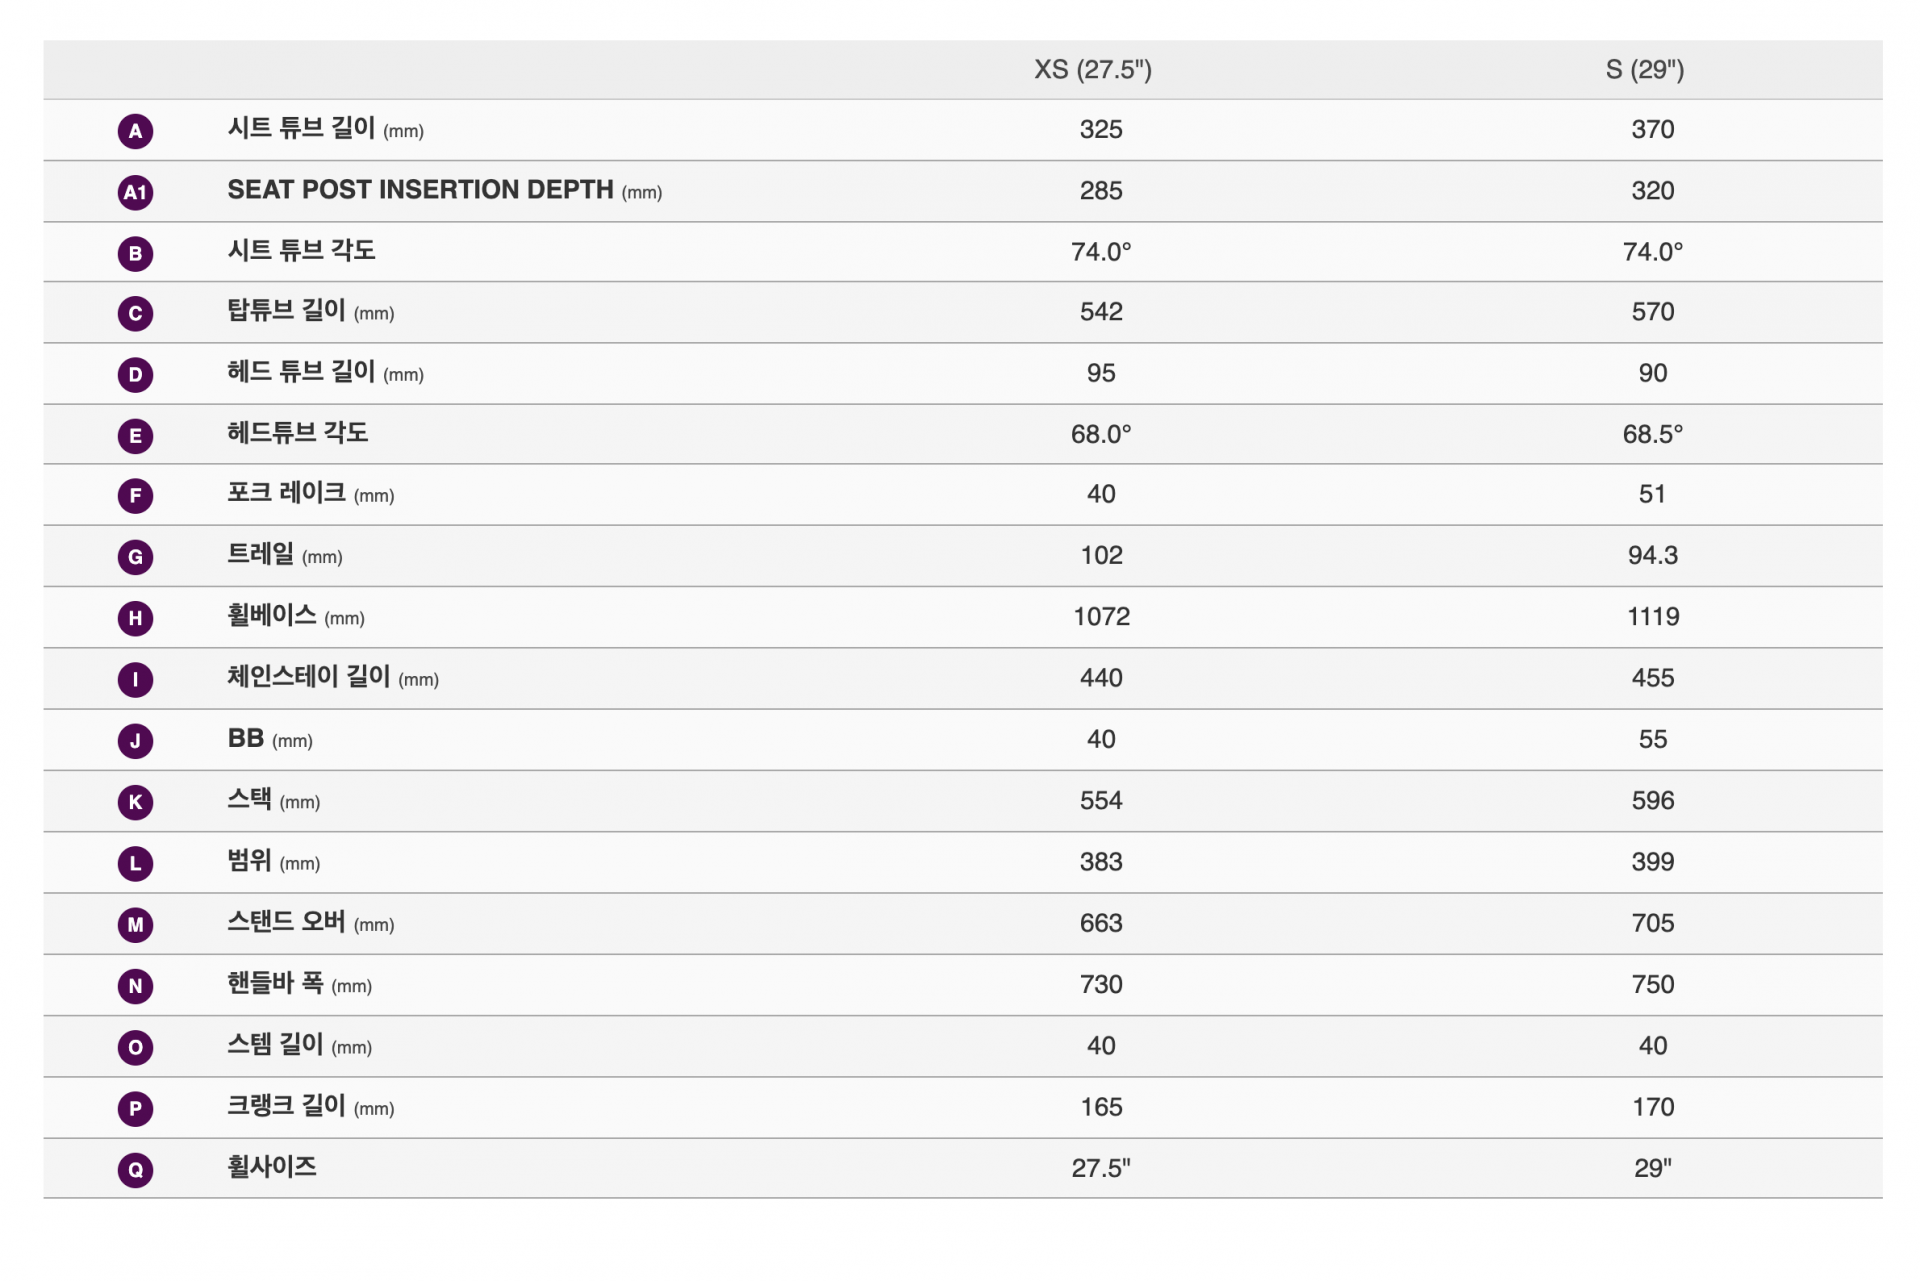Click the C top tube length badge

pyautogui.click(x=135, y=313)
